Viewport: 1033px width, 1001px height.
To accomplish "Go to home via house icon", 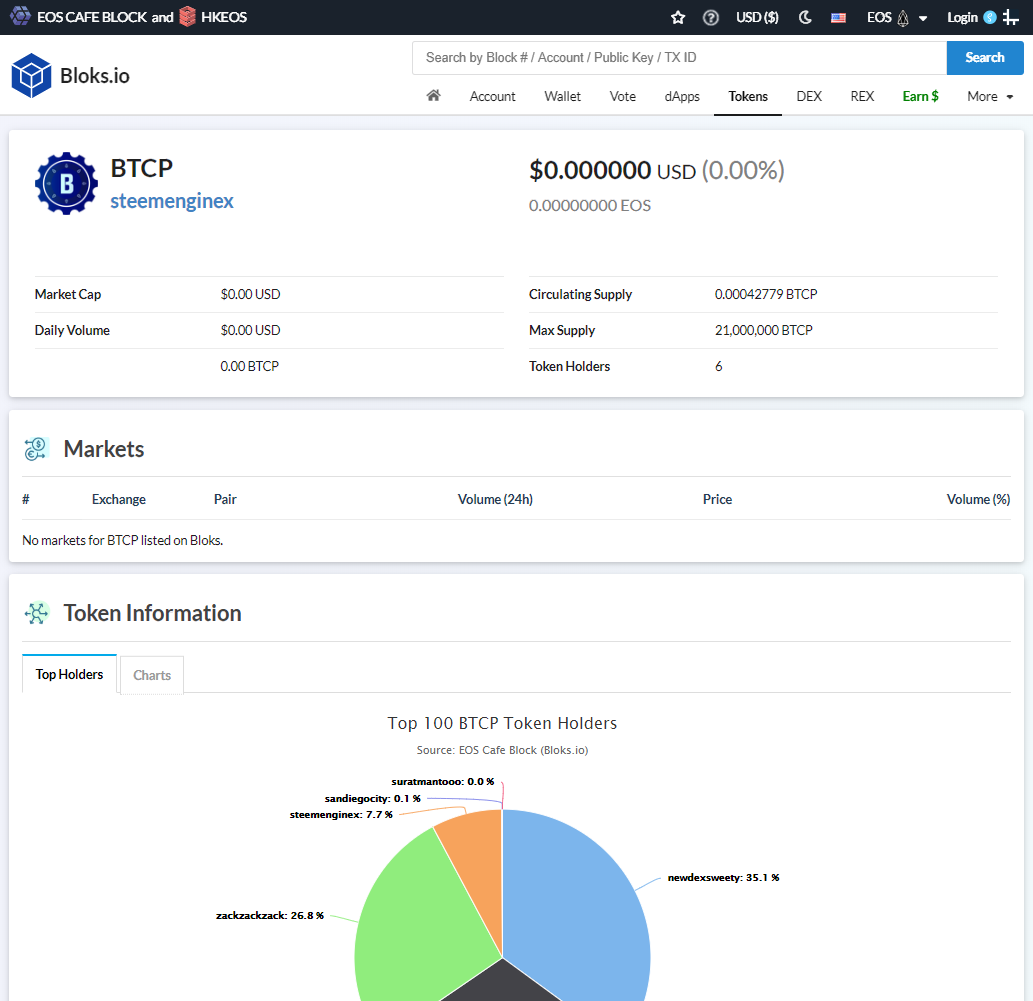I will (433, 96).
